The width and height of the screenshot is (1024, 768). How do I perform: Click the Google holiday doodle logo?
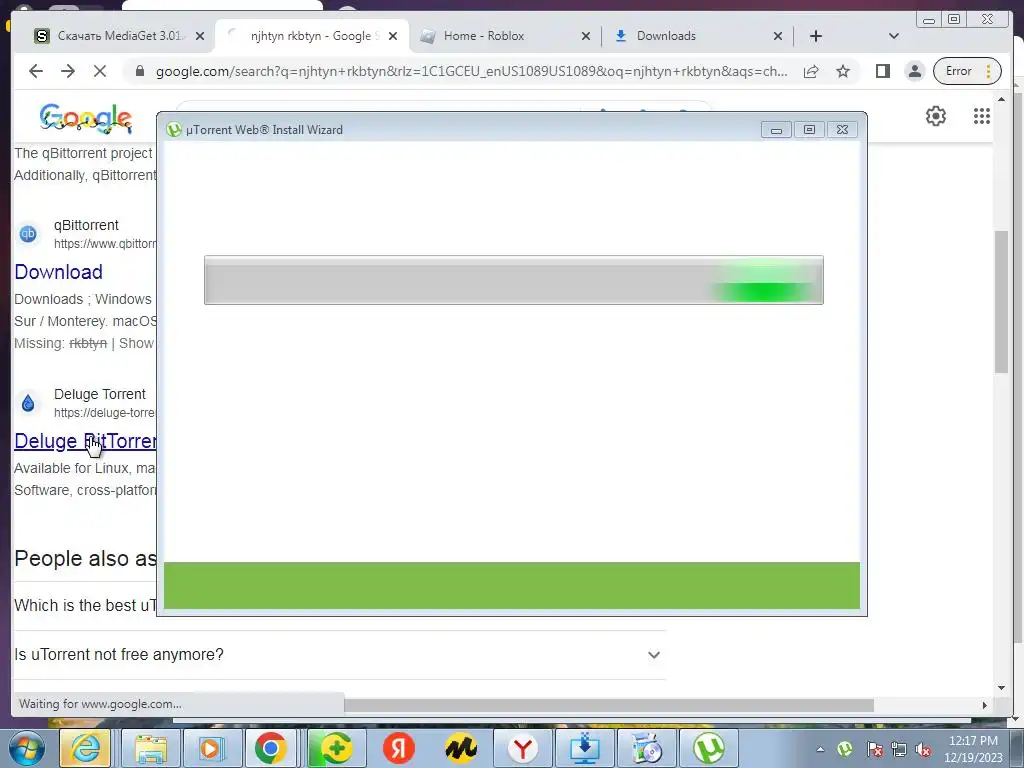(x=86, y=119)
